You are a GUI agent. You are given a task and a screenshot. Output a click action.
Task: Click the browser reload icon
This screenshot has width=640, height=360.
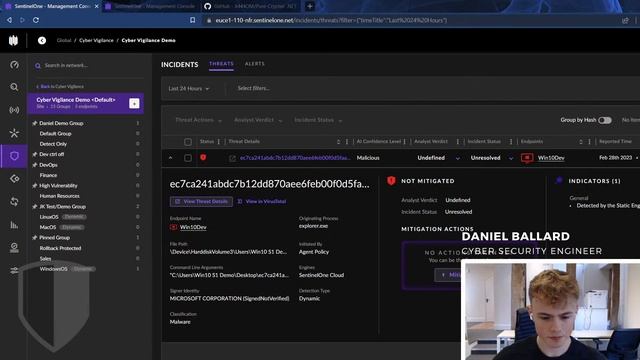click(36, 20)
